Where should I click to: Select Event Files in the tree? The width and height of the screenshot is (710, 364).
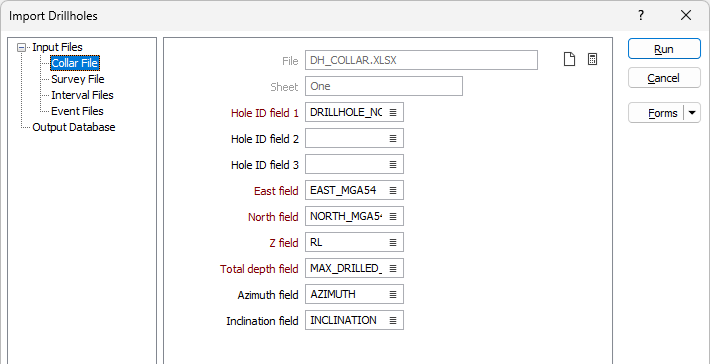click(77, 111)
